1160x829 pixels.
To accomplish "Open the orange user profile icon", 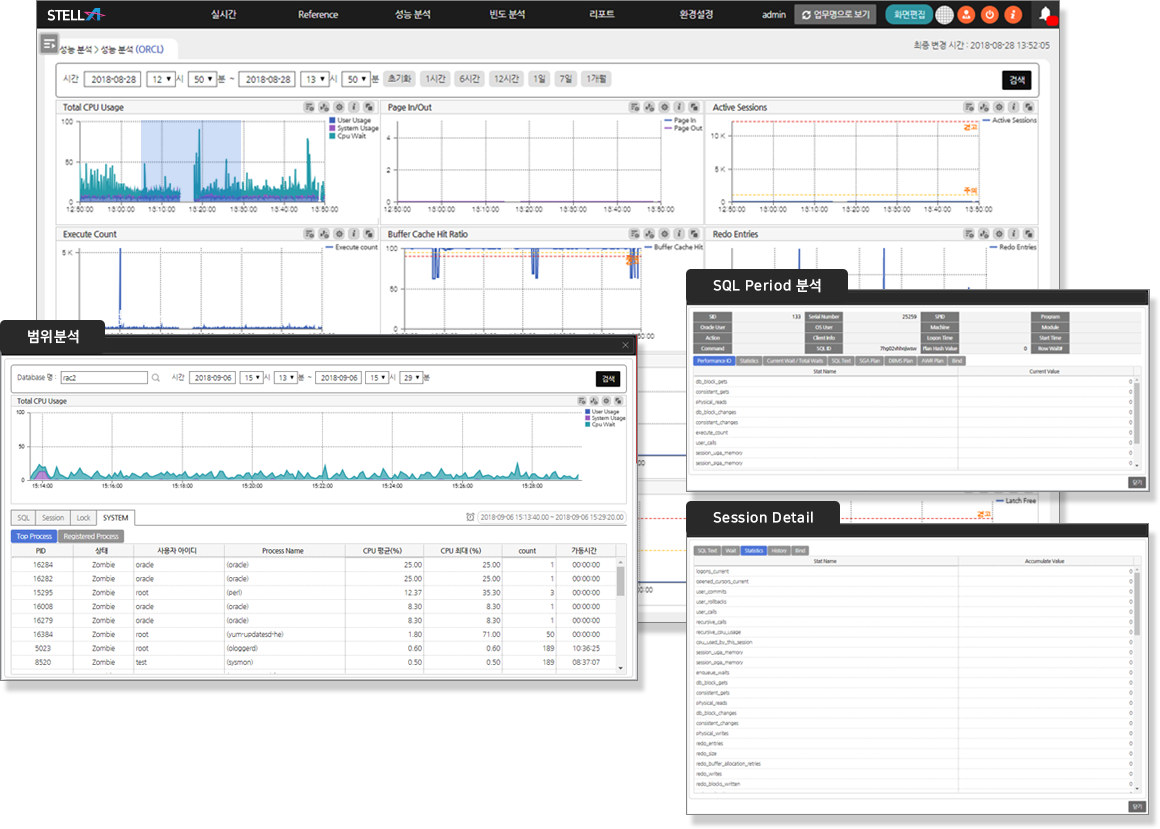I will (966, 14).
